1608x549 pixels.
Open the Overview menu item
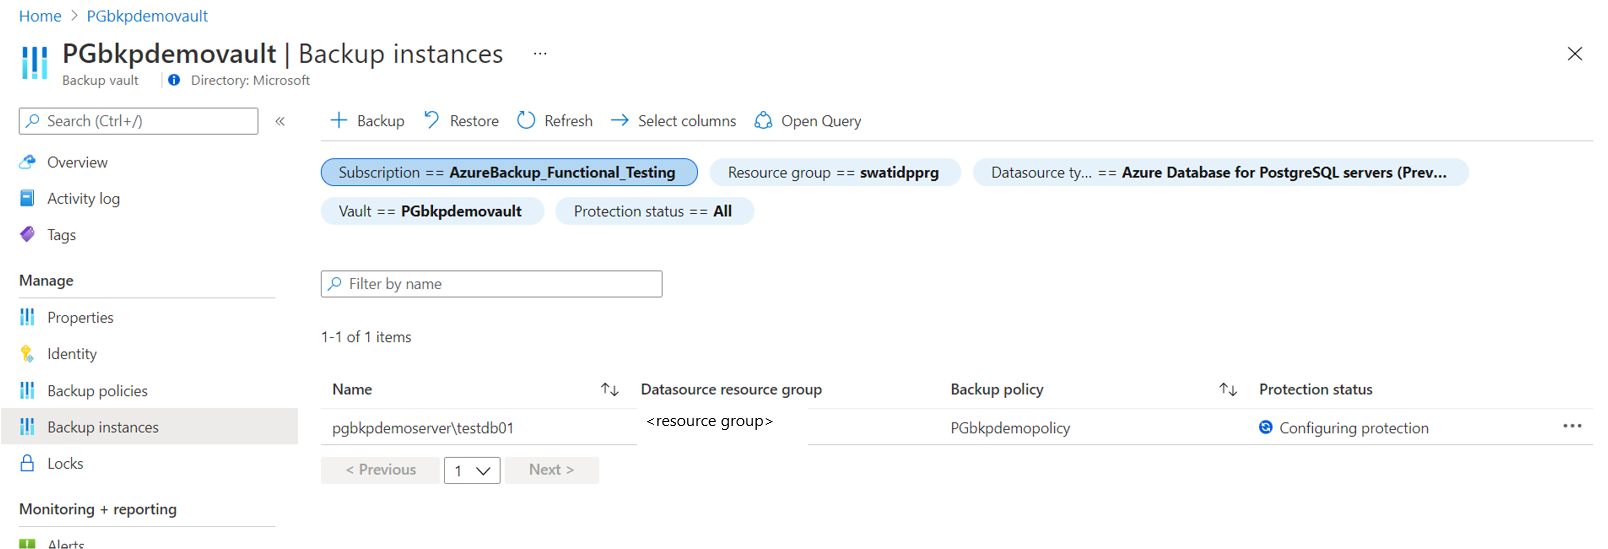tap(77, 162)
